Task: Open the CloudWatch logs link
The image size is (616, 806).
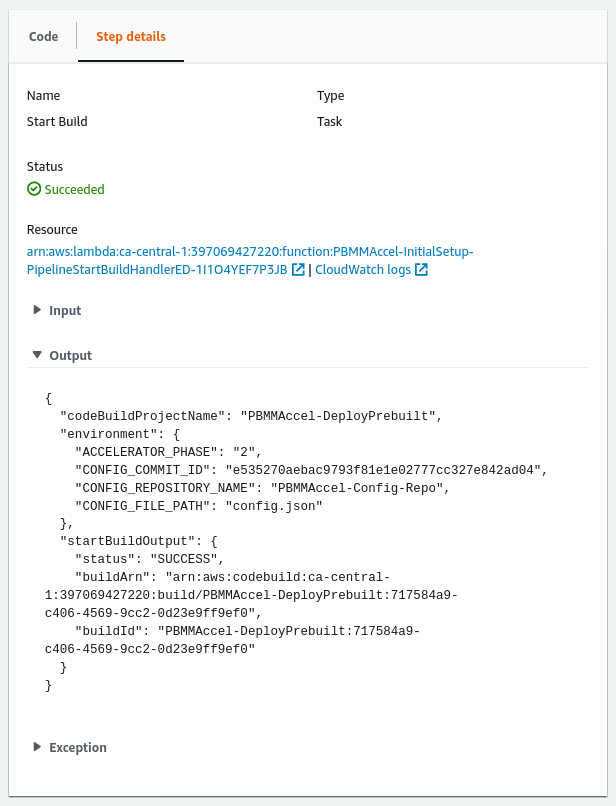Action: click(362, 270)
